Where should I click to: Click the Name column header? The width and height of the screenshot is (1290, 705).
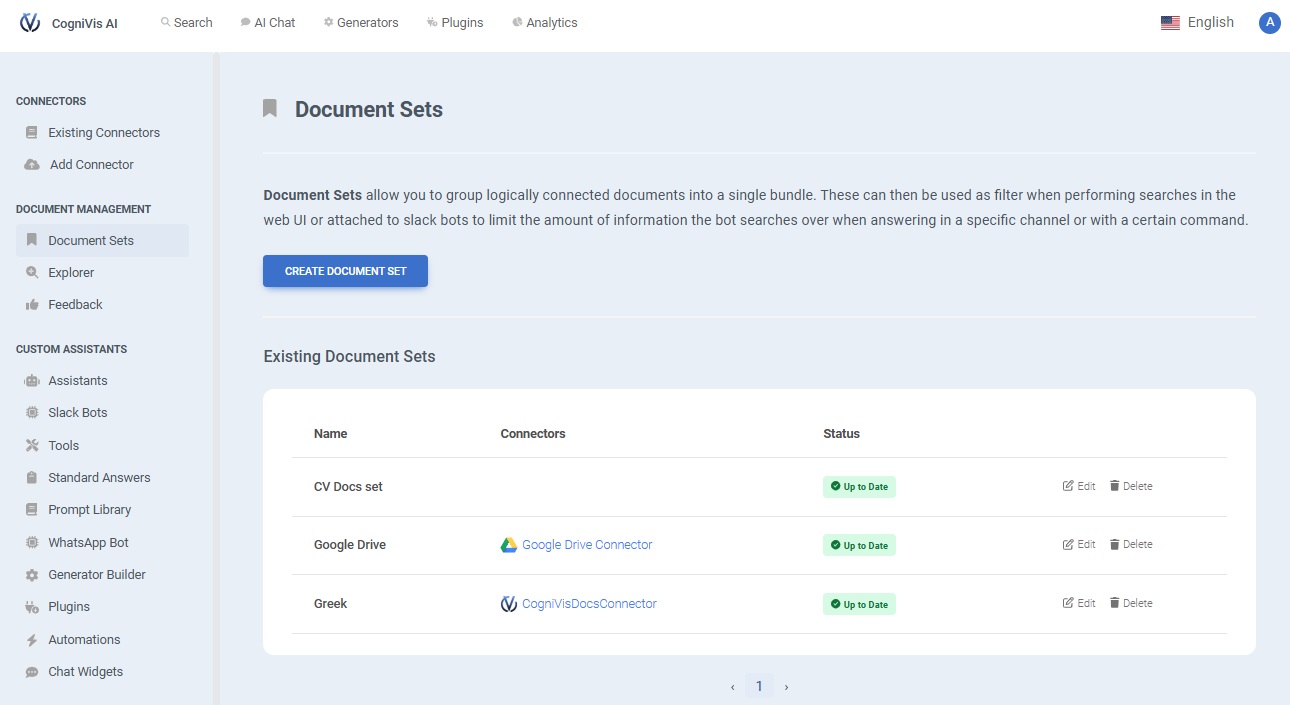(x=331, y=433)
